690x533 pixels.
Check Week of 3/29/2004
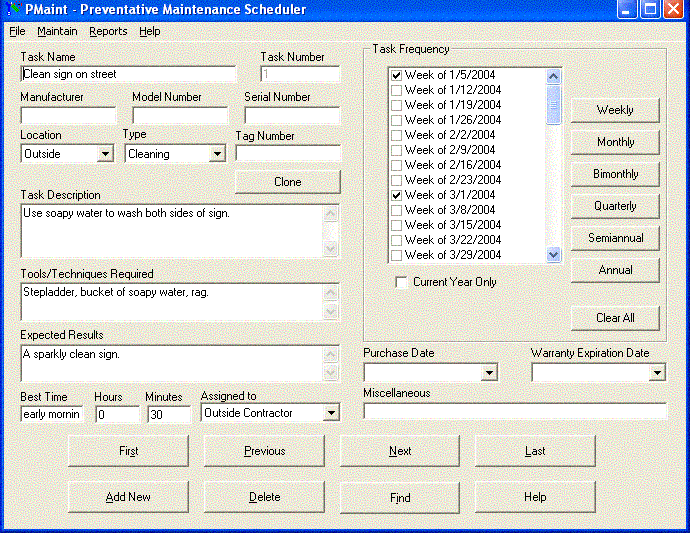[x=396, y=255]
